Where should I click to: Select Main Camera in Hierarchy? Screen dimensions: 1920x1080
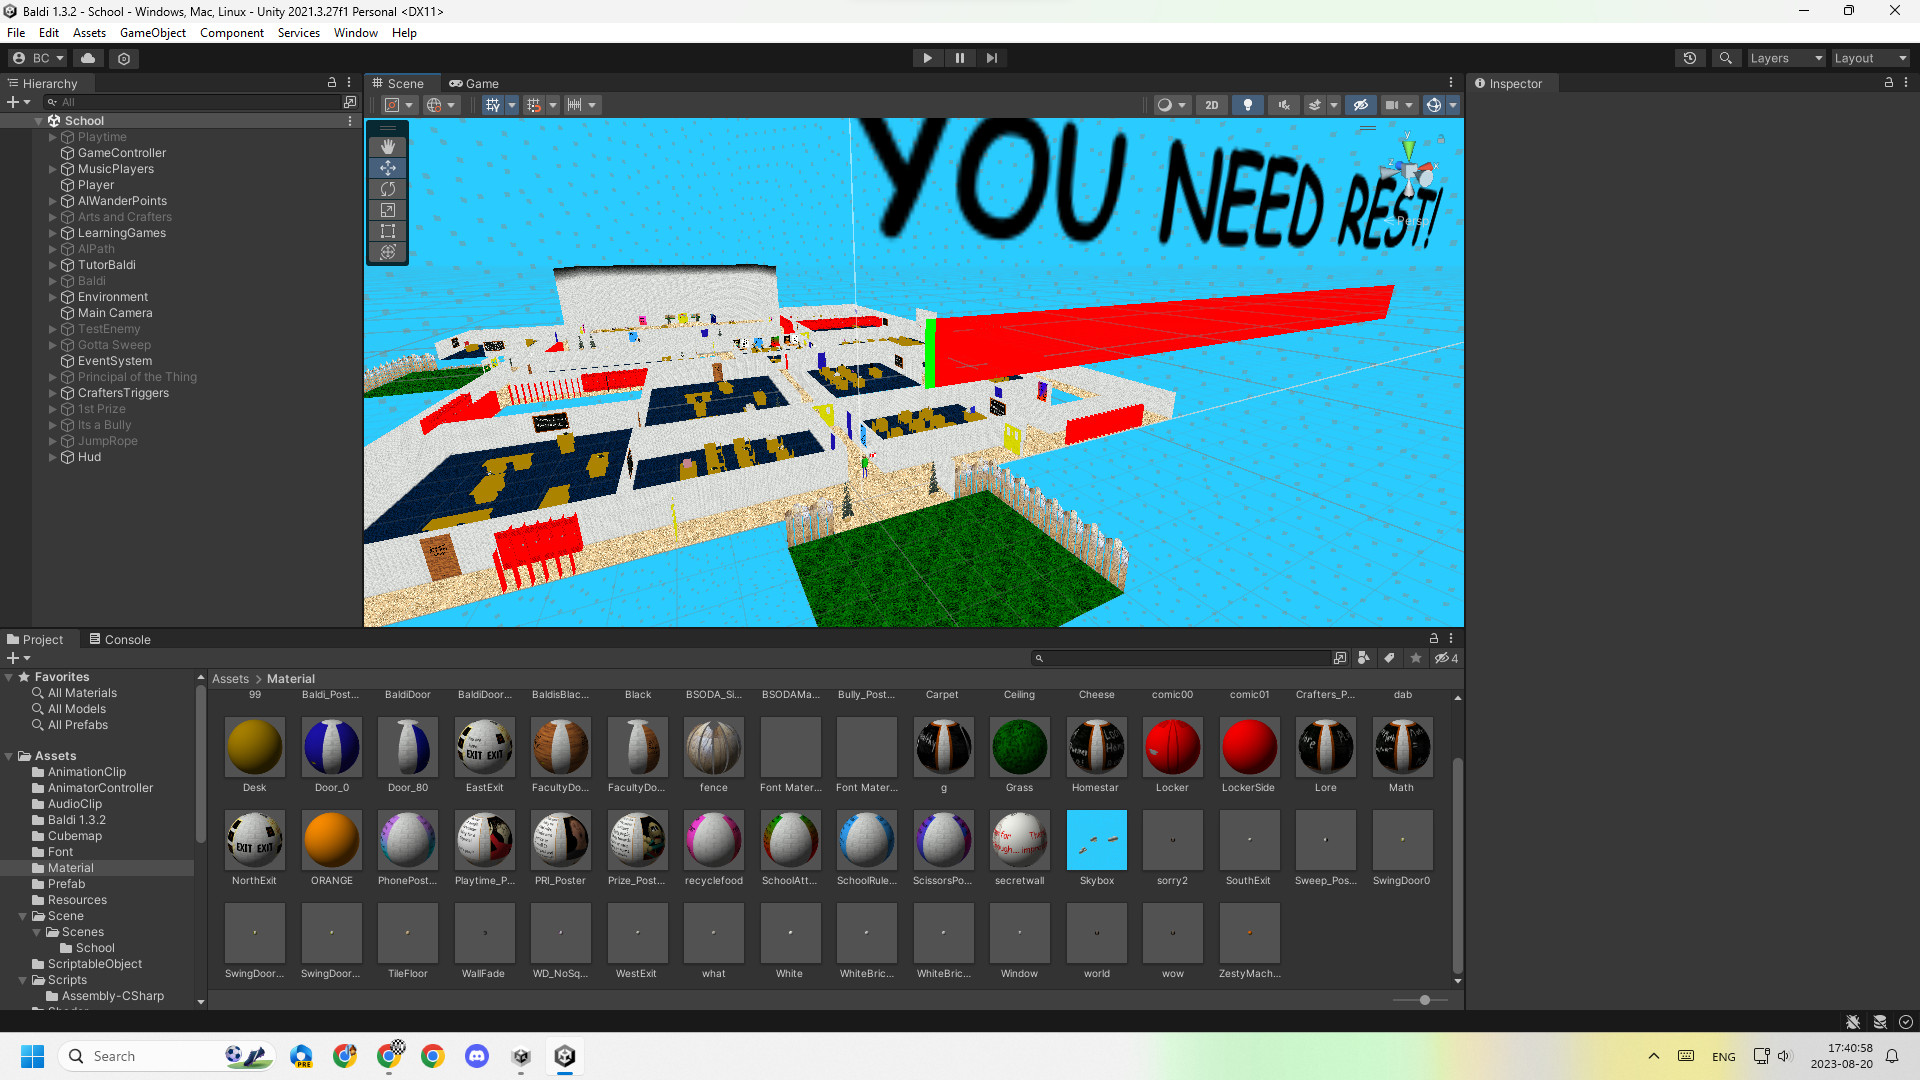click(x=115, y=313)
